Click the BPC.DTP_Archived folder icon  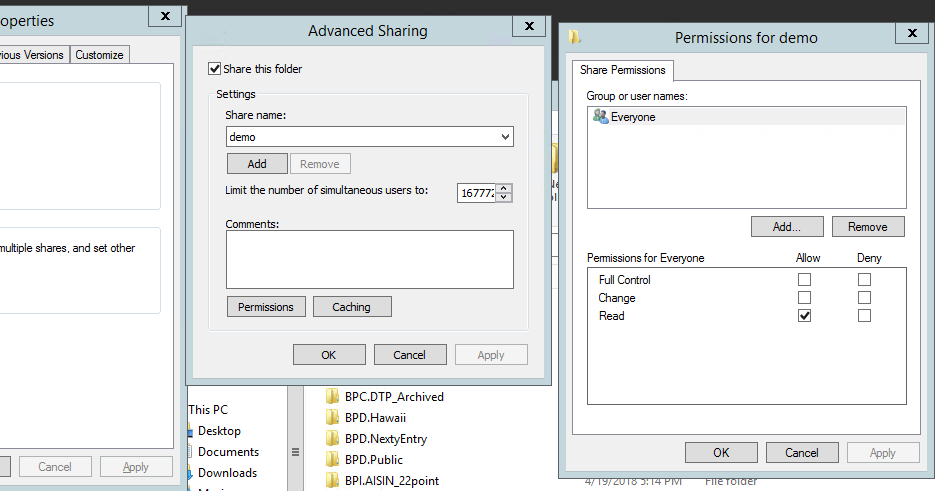(x=334, y=396)
